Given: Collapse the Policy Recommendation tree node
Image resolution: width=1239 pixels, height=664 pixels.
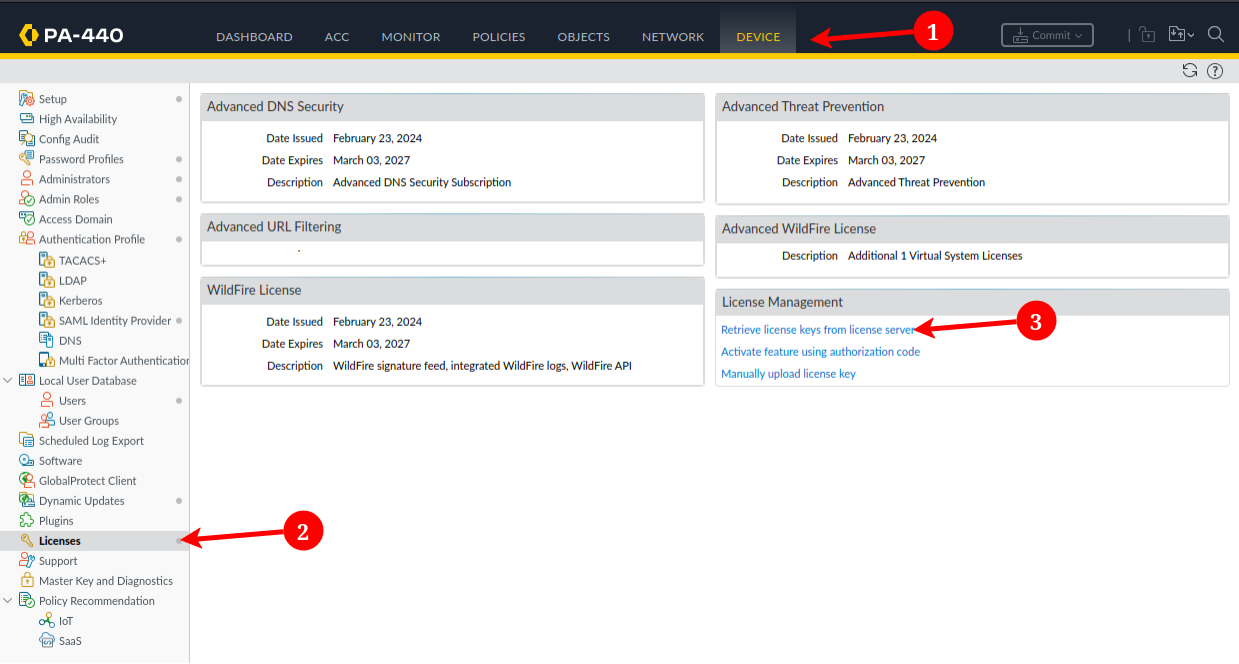Looking at the screenshot, I should click(x=8, y=601).
